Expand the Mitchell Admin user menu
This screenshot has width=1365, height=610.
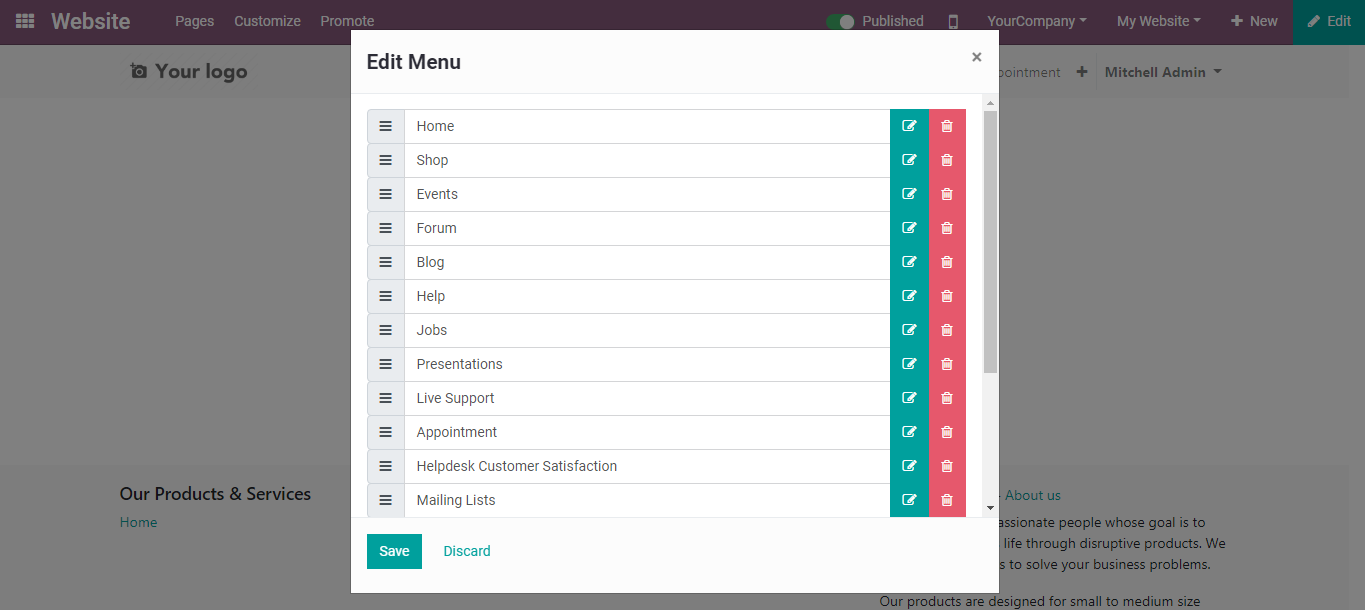tap(1162, 72)
